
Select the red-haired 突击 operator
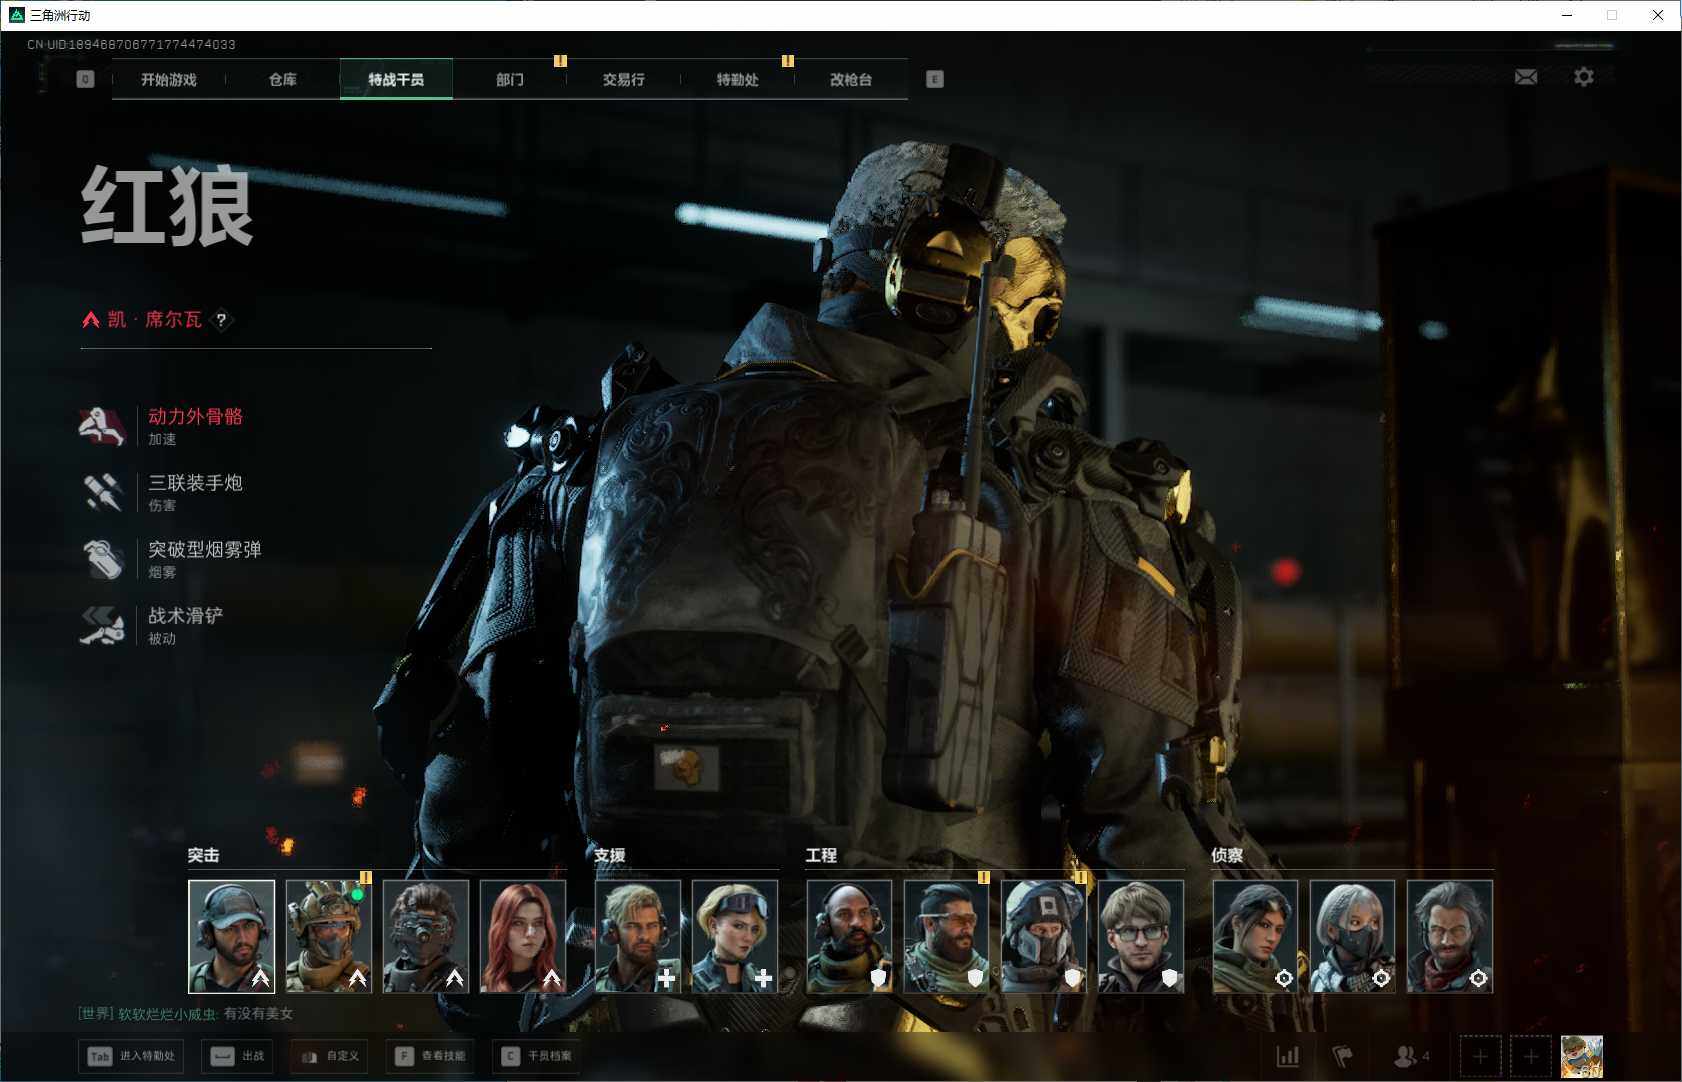tap(522, 936)
